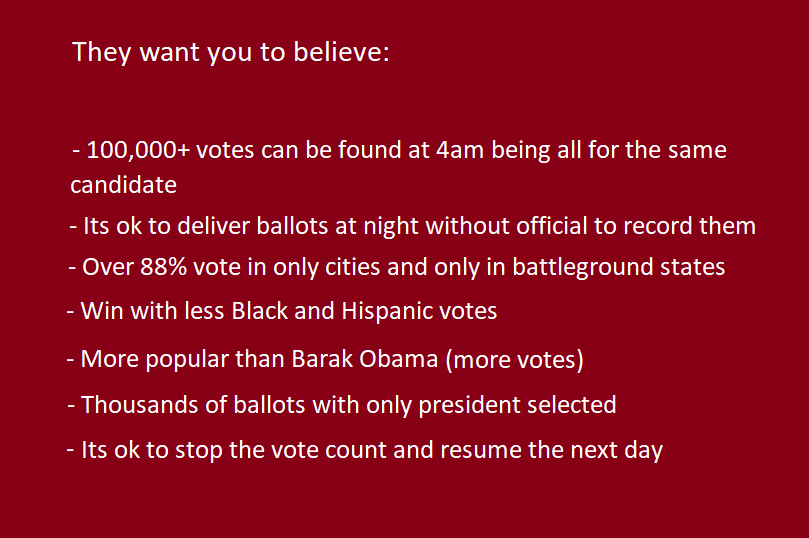Select the word "candidate" on the wrapped line
Screen dimensions: 809x538
coord(123,185)
